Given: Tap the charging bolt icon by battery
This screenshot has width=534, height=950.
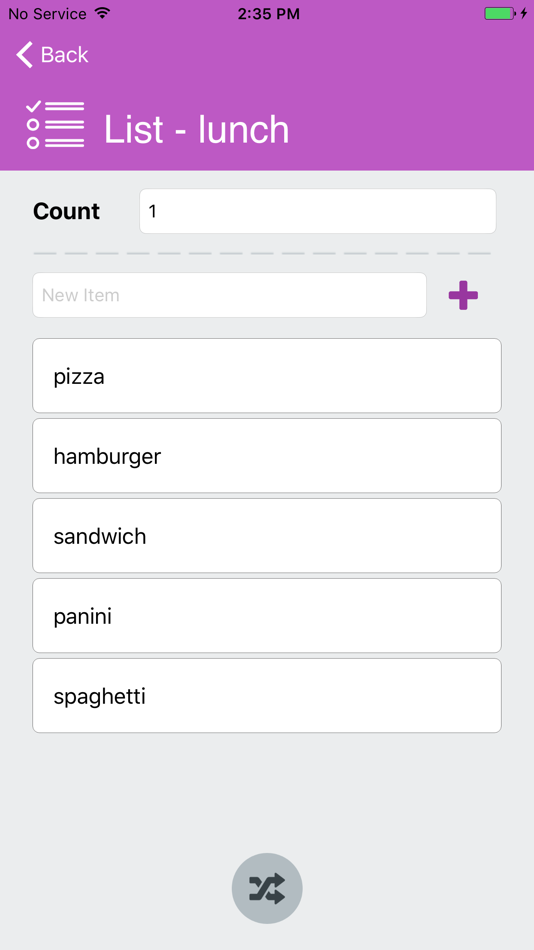Looking at the screenshot, I should [524, 13].
